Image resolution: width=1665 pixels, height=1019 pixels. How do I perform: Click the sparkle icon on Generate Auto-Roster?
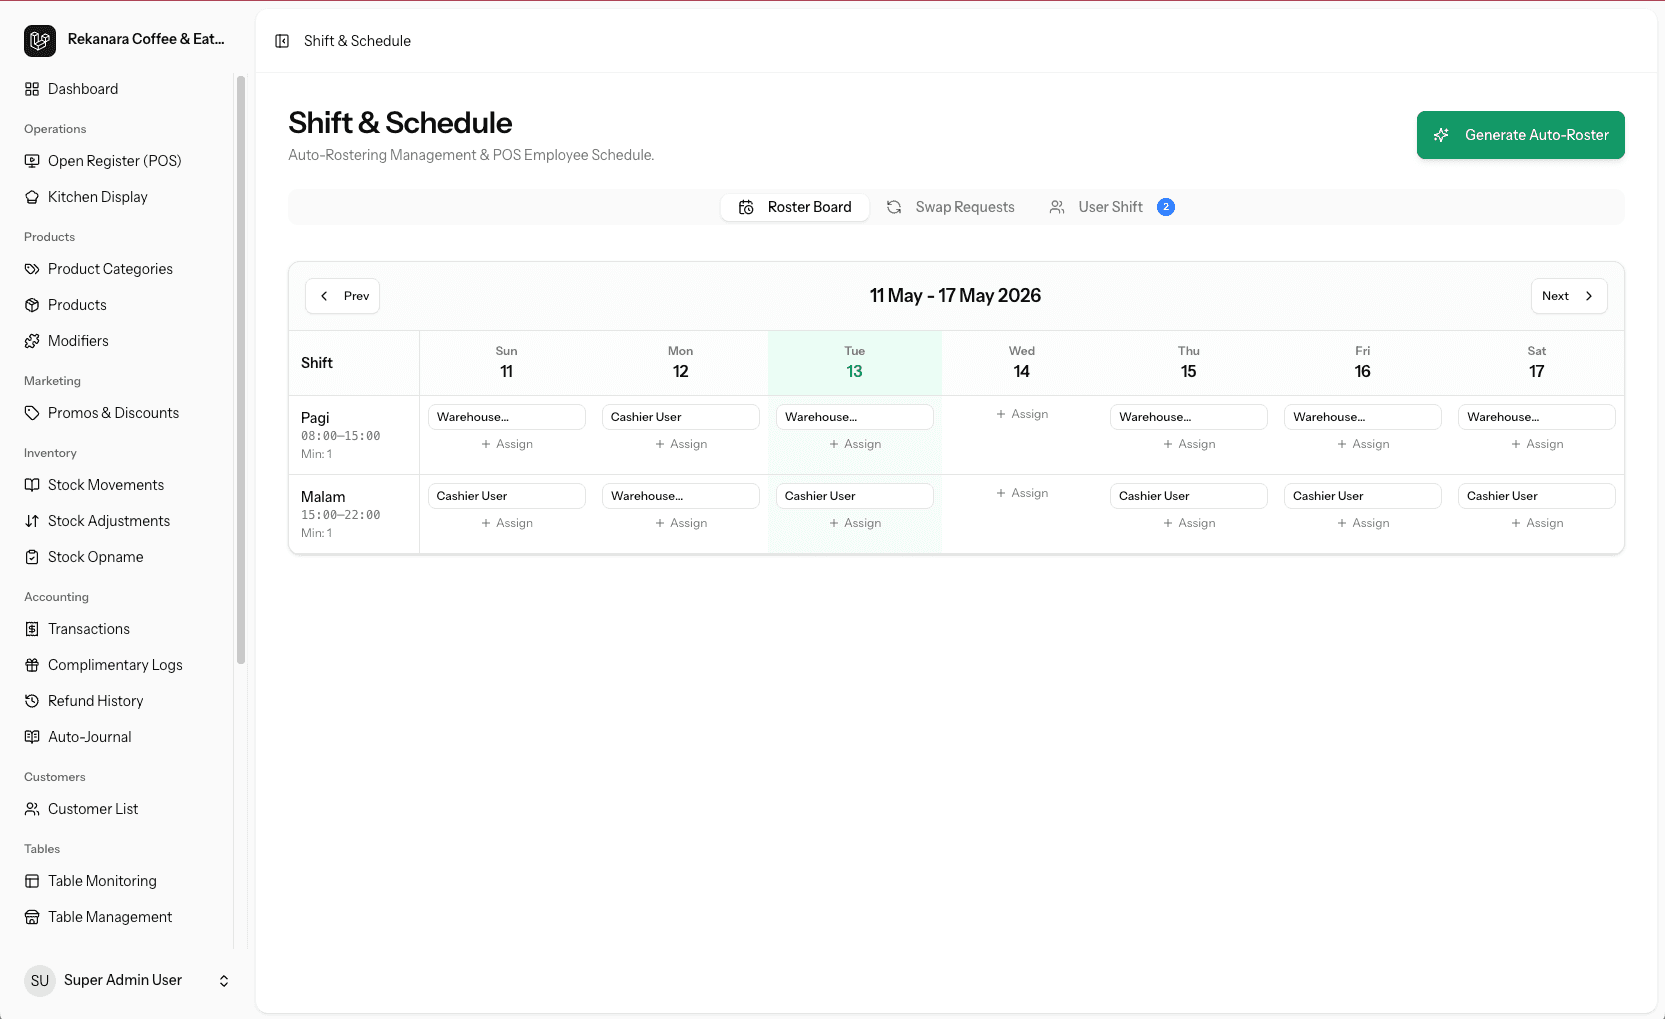[x=1441, y=135]
